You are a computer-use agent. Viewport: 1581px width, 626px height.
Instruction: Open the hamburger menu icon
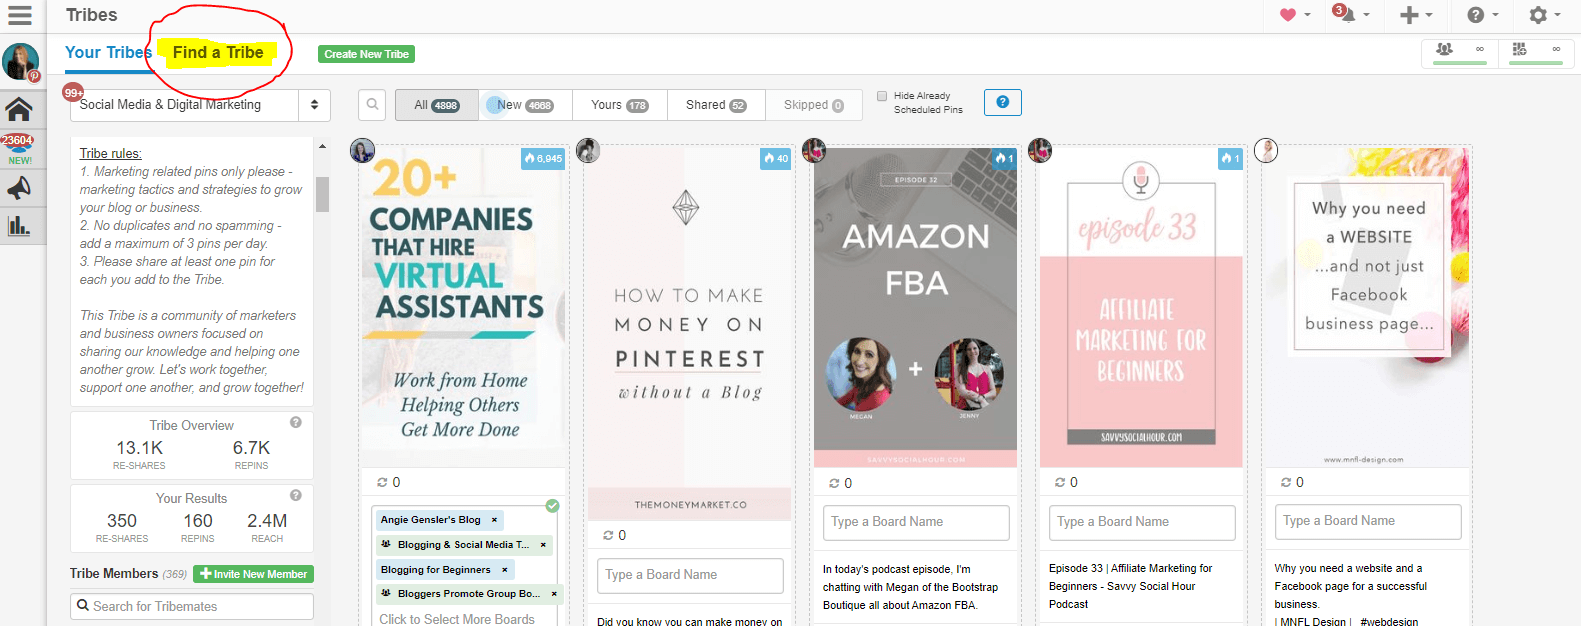[20, 15]
